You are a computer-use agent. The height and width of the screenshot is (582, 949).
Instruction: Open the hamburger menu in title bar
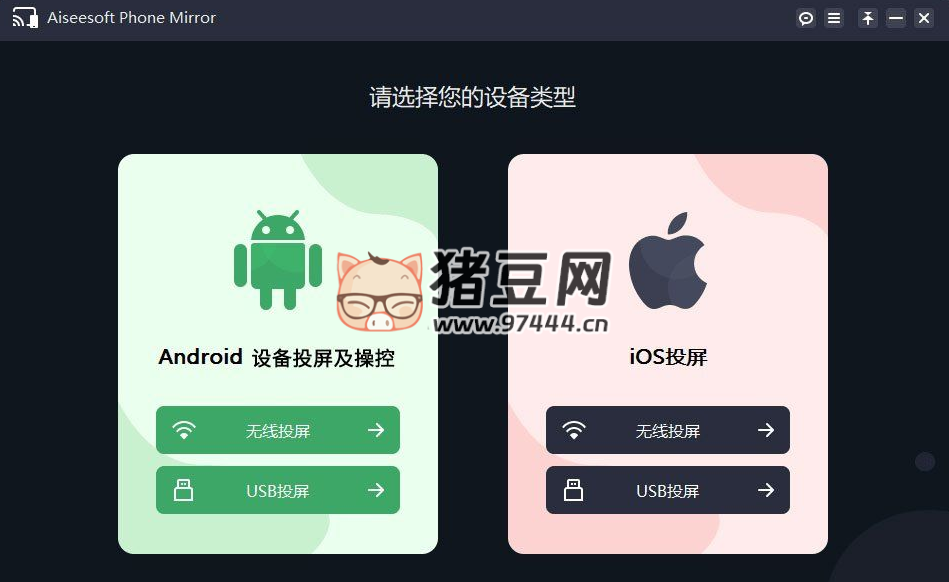coord(834,18)
